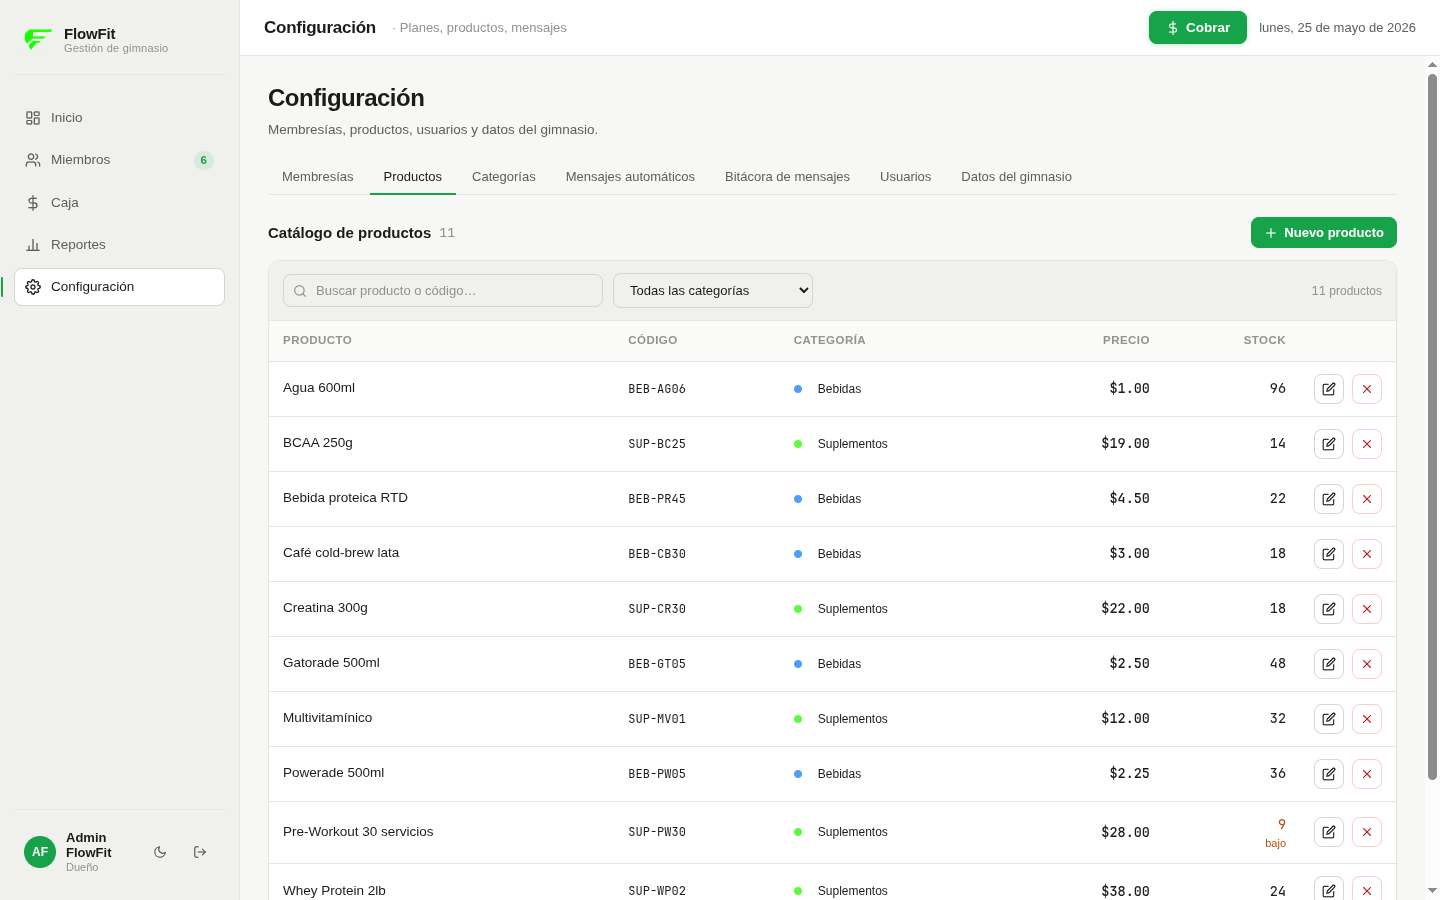Image resolution: width=1440 pixels, height=900 pixels.
Task: Switch to the Datos del gimnasio tab
Action: [1016, 177]
